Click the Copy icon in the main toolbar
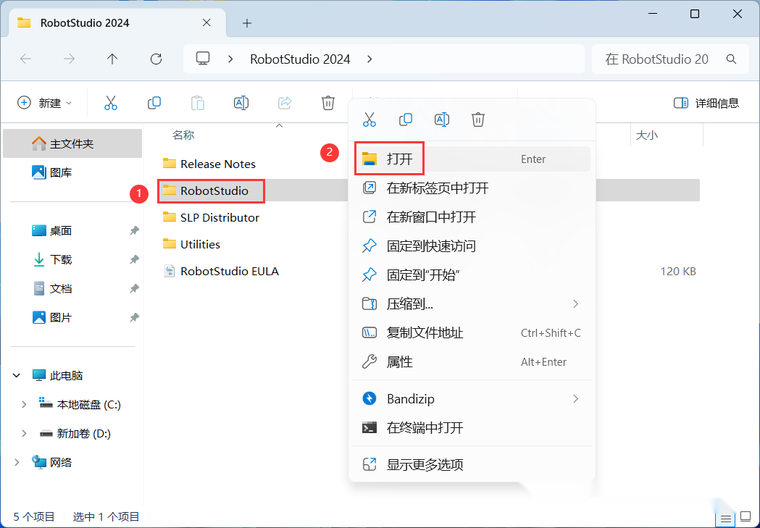This screenshot has width=760, height=528. point(154,103)
